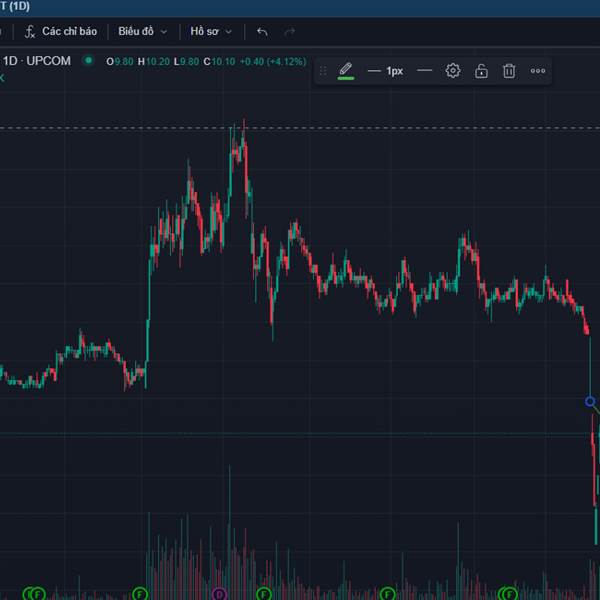Screen dimensions: 600x600
Task: Click the open price O9.80
Action: pos(120,61)
